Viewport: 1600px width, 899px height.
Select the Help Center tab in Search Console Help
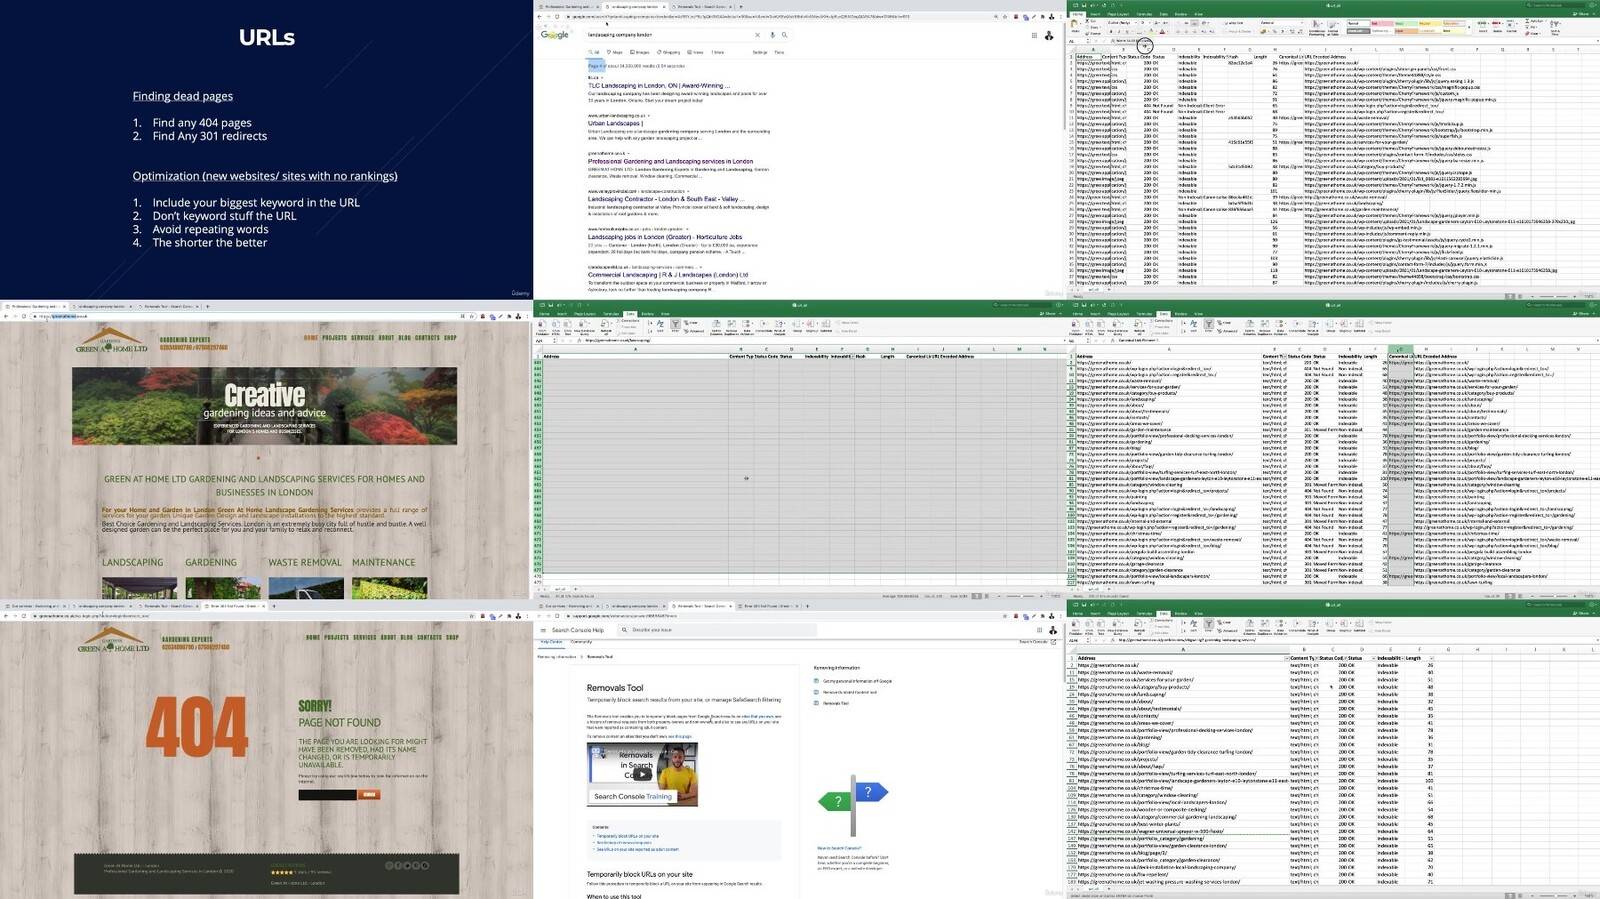pos(551,642)
